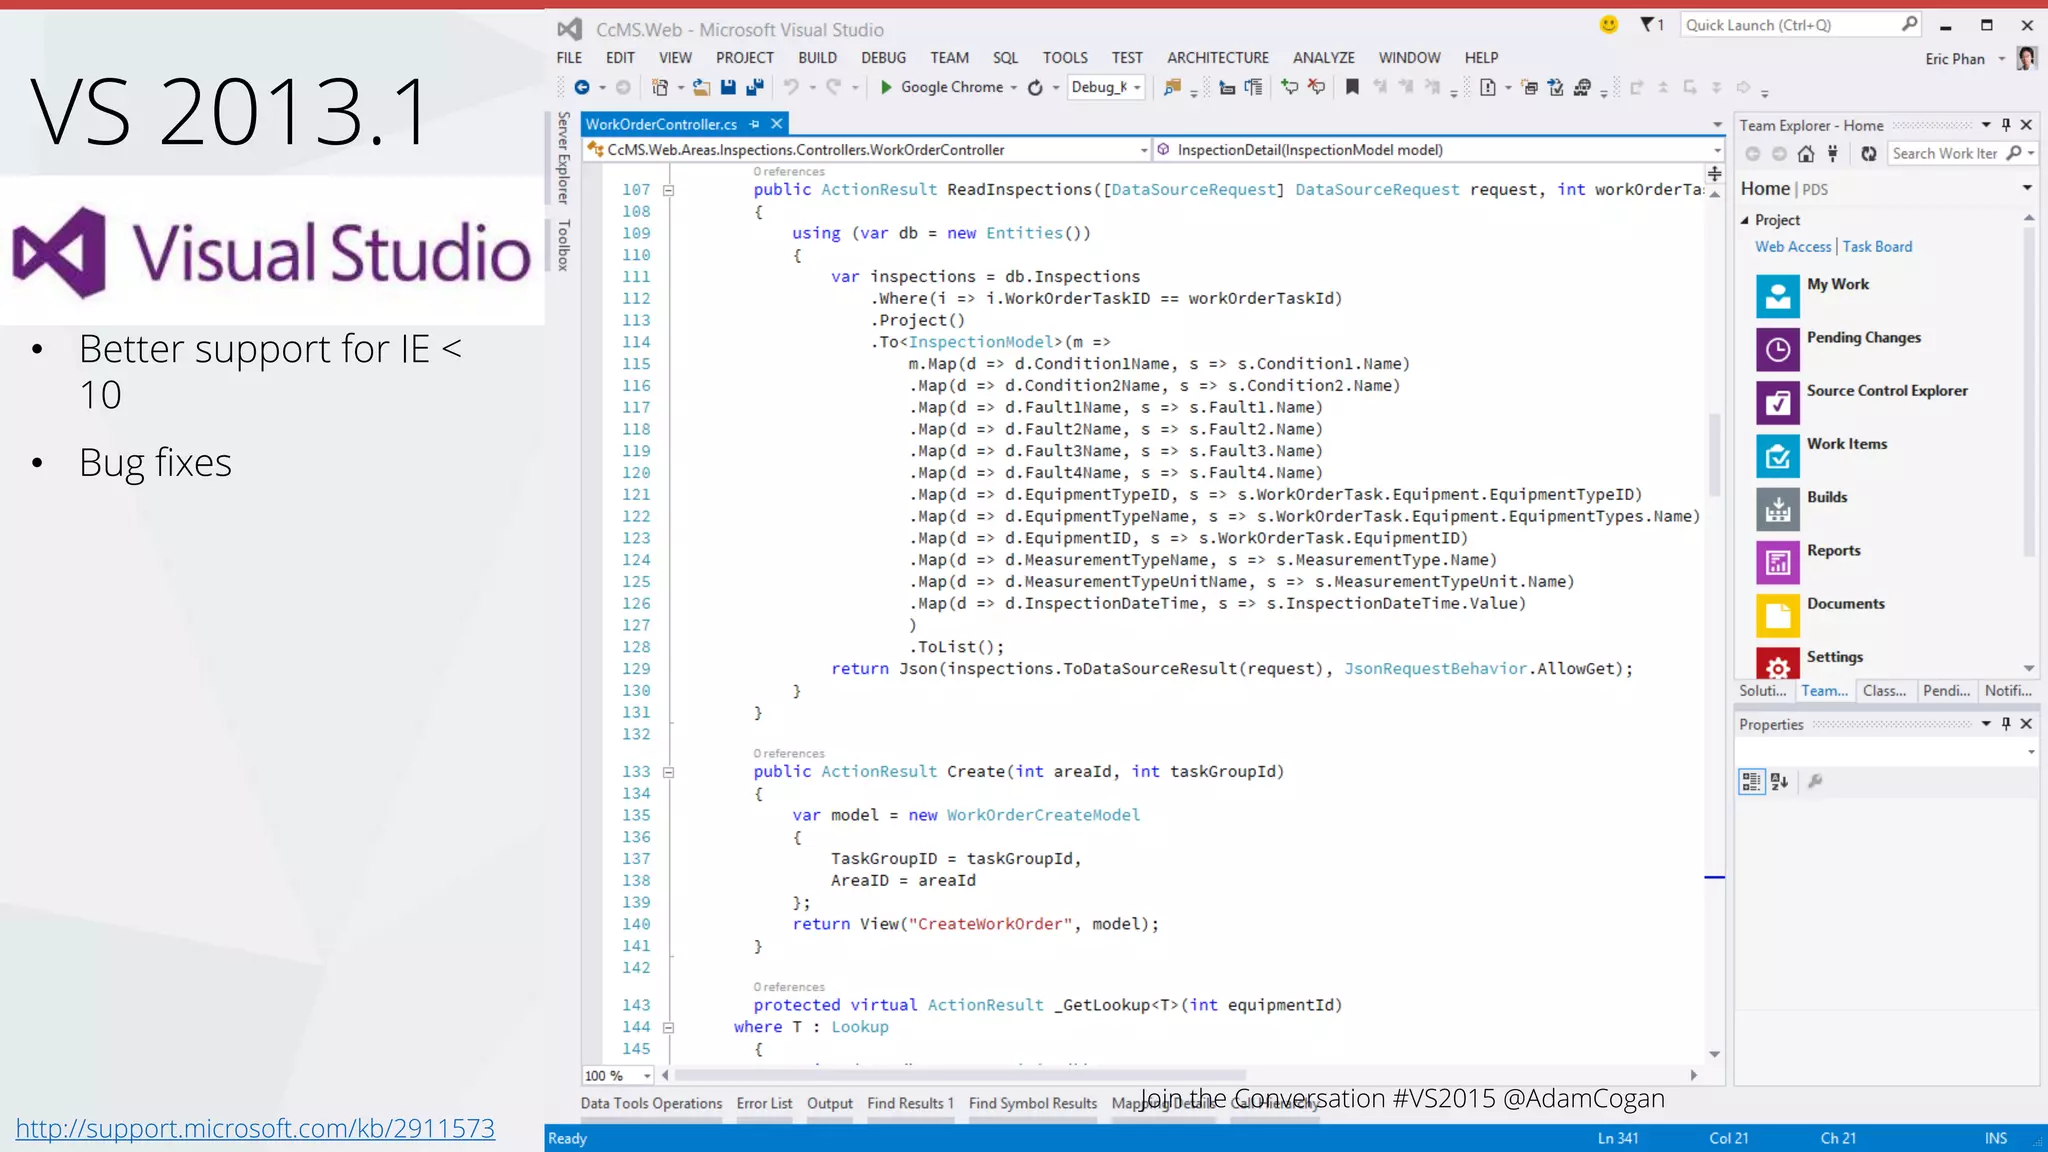2048x1152 pixels.
Task: Click the Team Explorer Home icon
Action: click(x=1806, y=153)
